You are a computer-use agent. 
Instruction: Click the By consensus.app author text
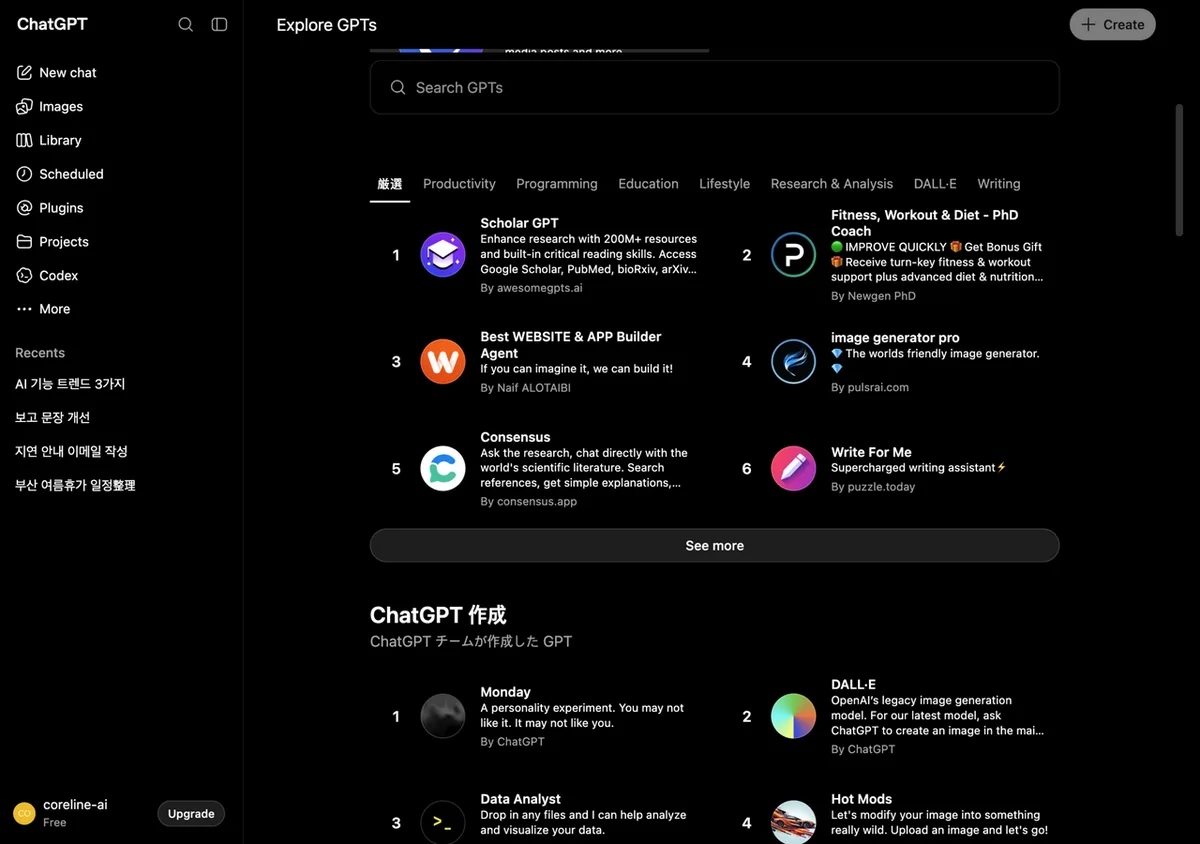click(528, 502)
